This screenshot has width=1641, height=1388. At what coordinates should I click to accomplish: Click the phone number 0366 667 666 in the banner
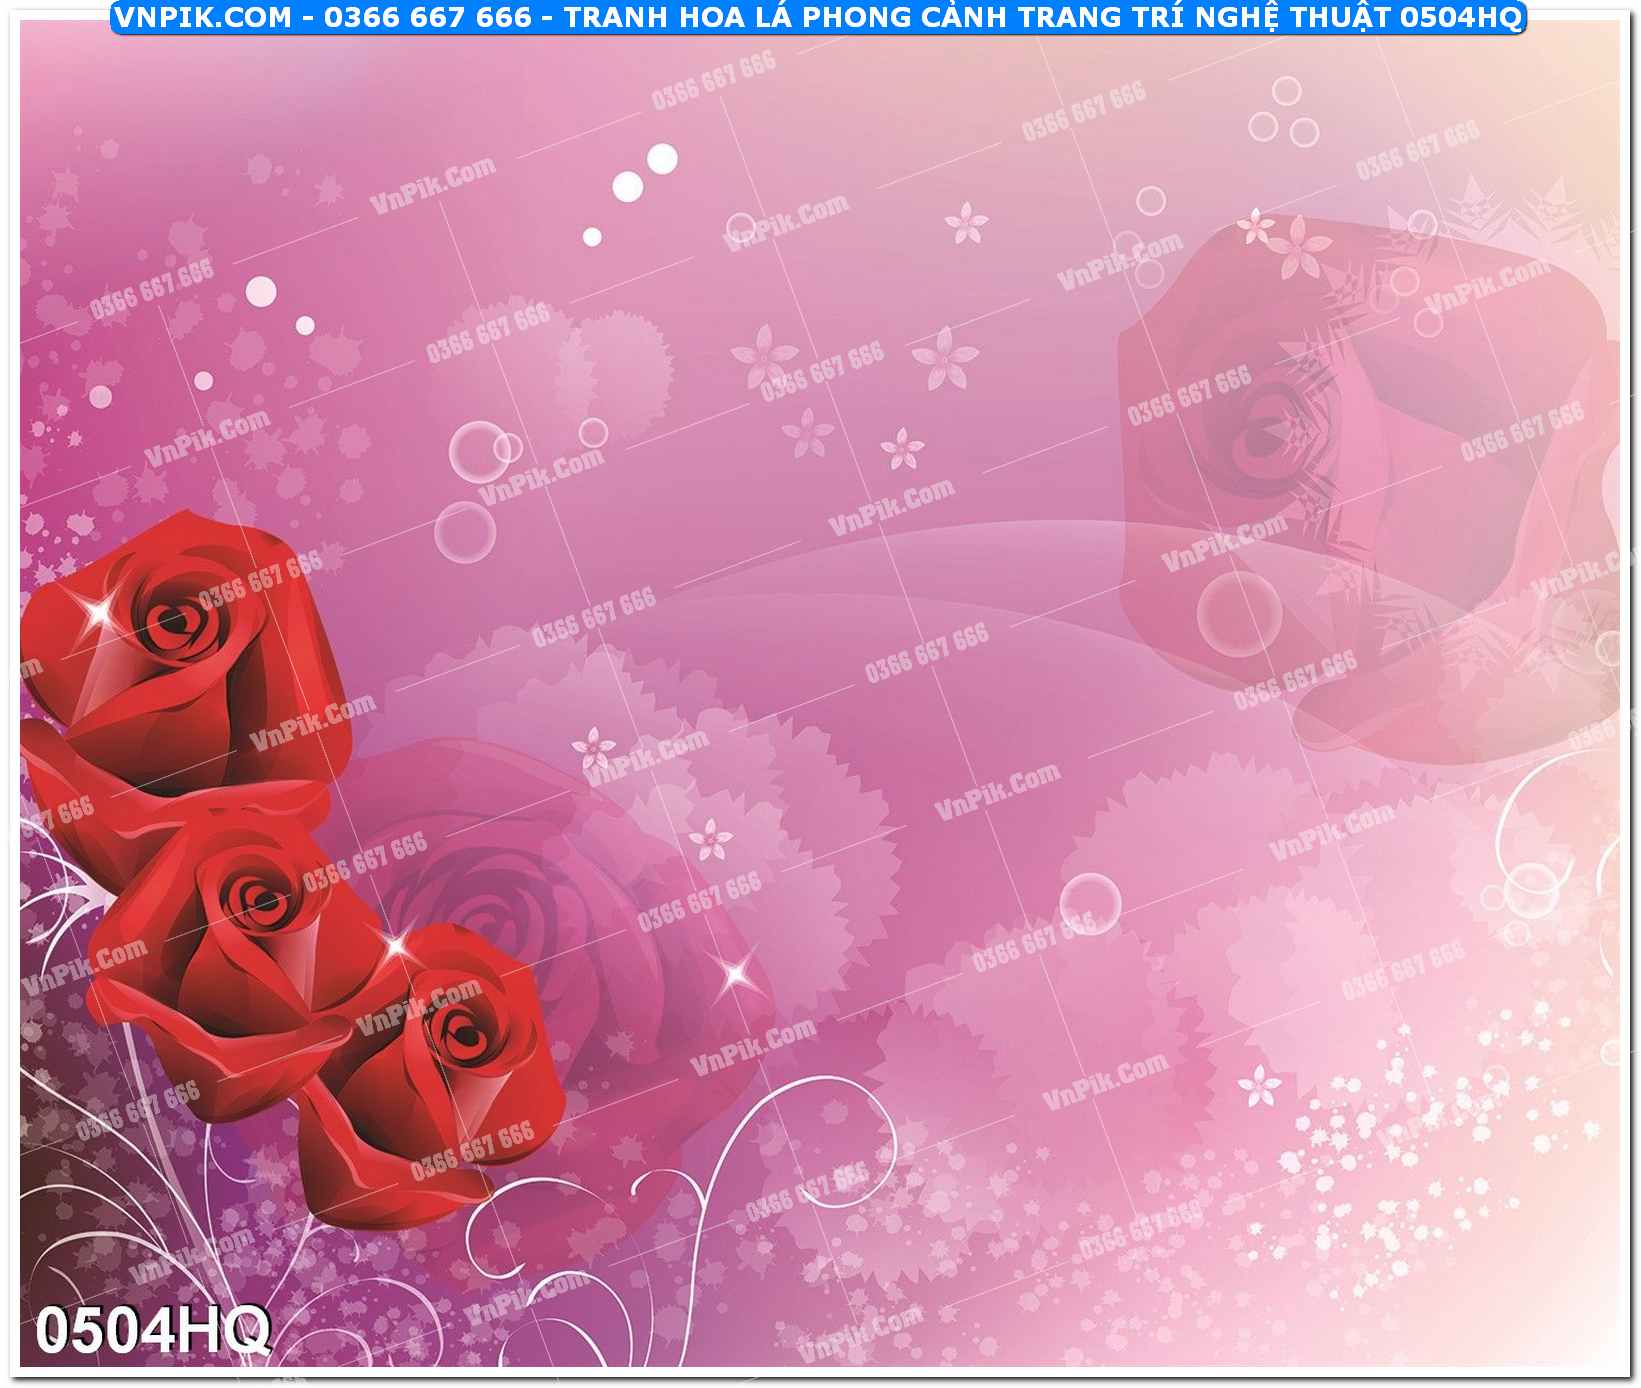point(427,17)
